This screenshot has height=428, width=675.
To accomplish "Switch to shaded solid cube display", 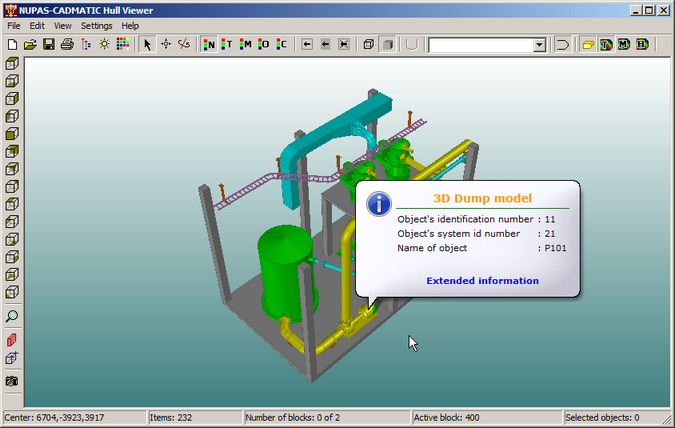I will tap(387, 44).
